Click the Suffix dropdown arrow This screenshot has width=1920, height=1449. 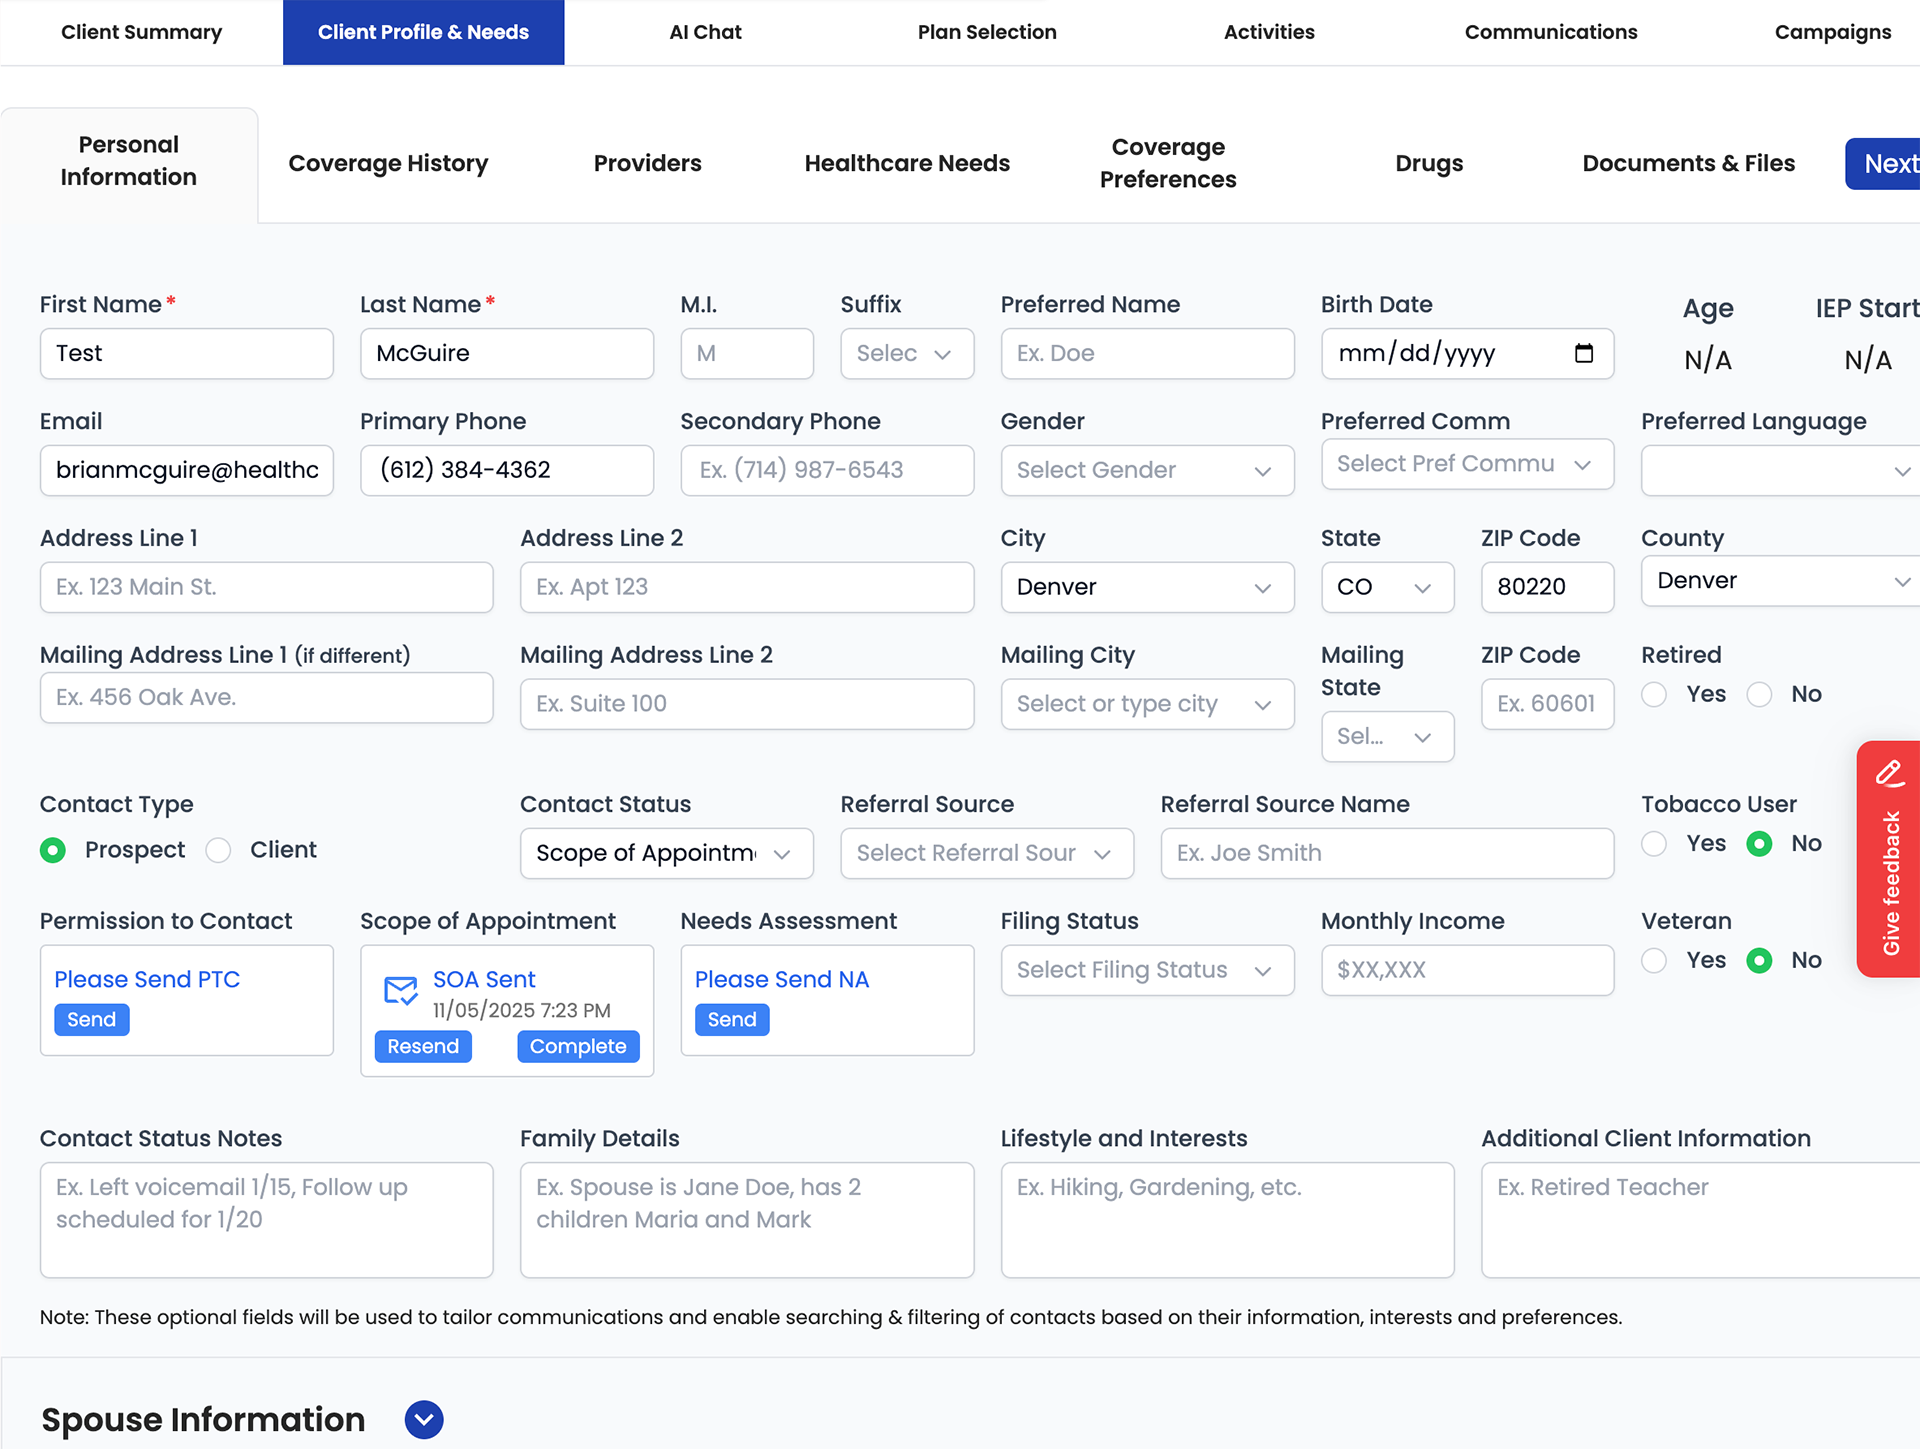click(x=942, y=354)
